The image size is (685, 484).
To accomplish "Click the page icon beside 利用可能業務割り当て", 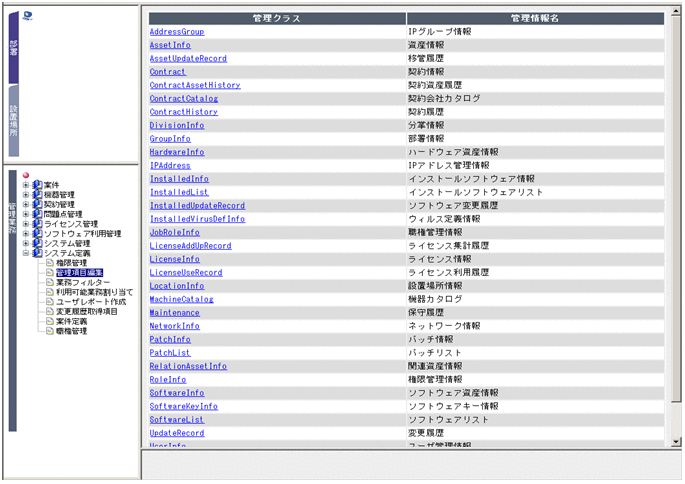I will 49,292.
